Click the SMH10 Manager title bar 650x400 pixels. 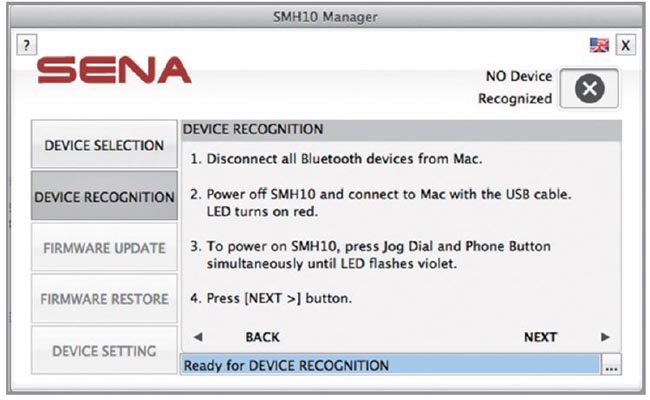click(x=325, y=17)
